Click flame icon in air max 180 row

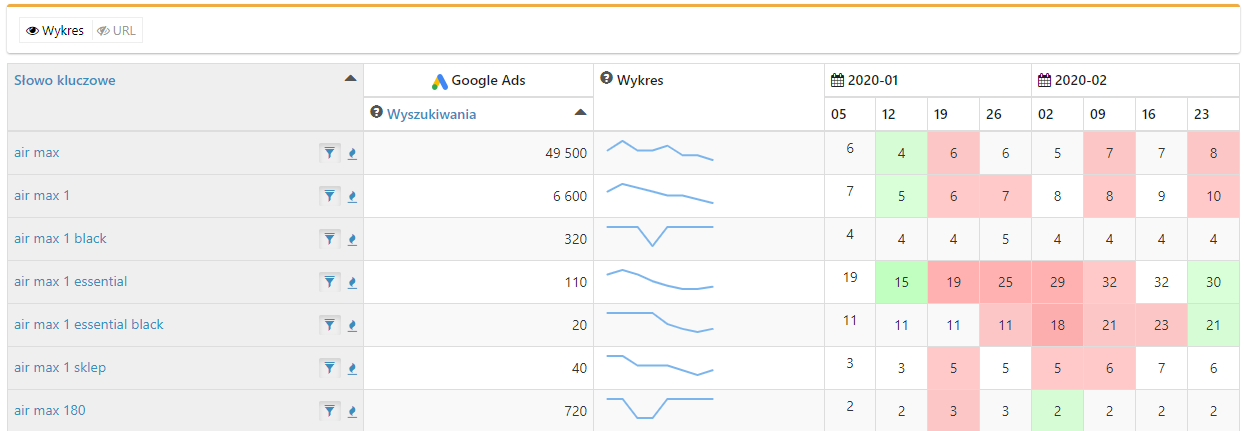point(352,411)
